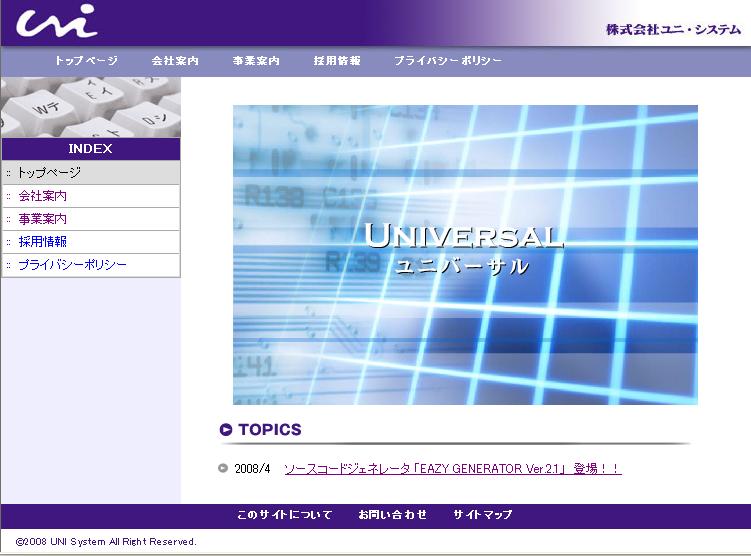Click the keyboard photo above INDEX
Viewport: 751px width, 556px height.
pyautogui.click(x=91, y=107)
